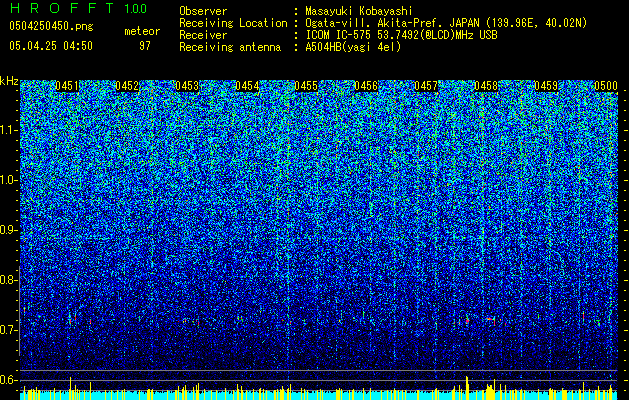This screenshot has height=400, width=629.
Task: Click the 0457 time marker
Action: pos(426,86)
